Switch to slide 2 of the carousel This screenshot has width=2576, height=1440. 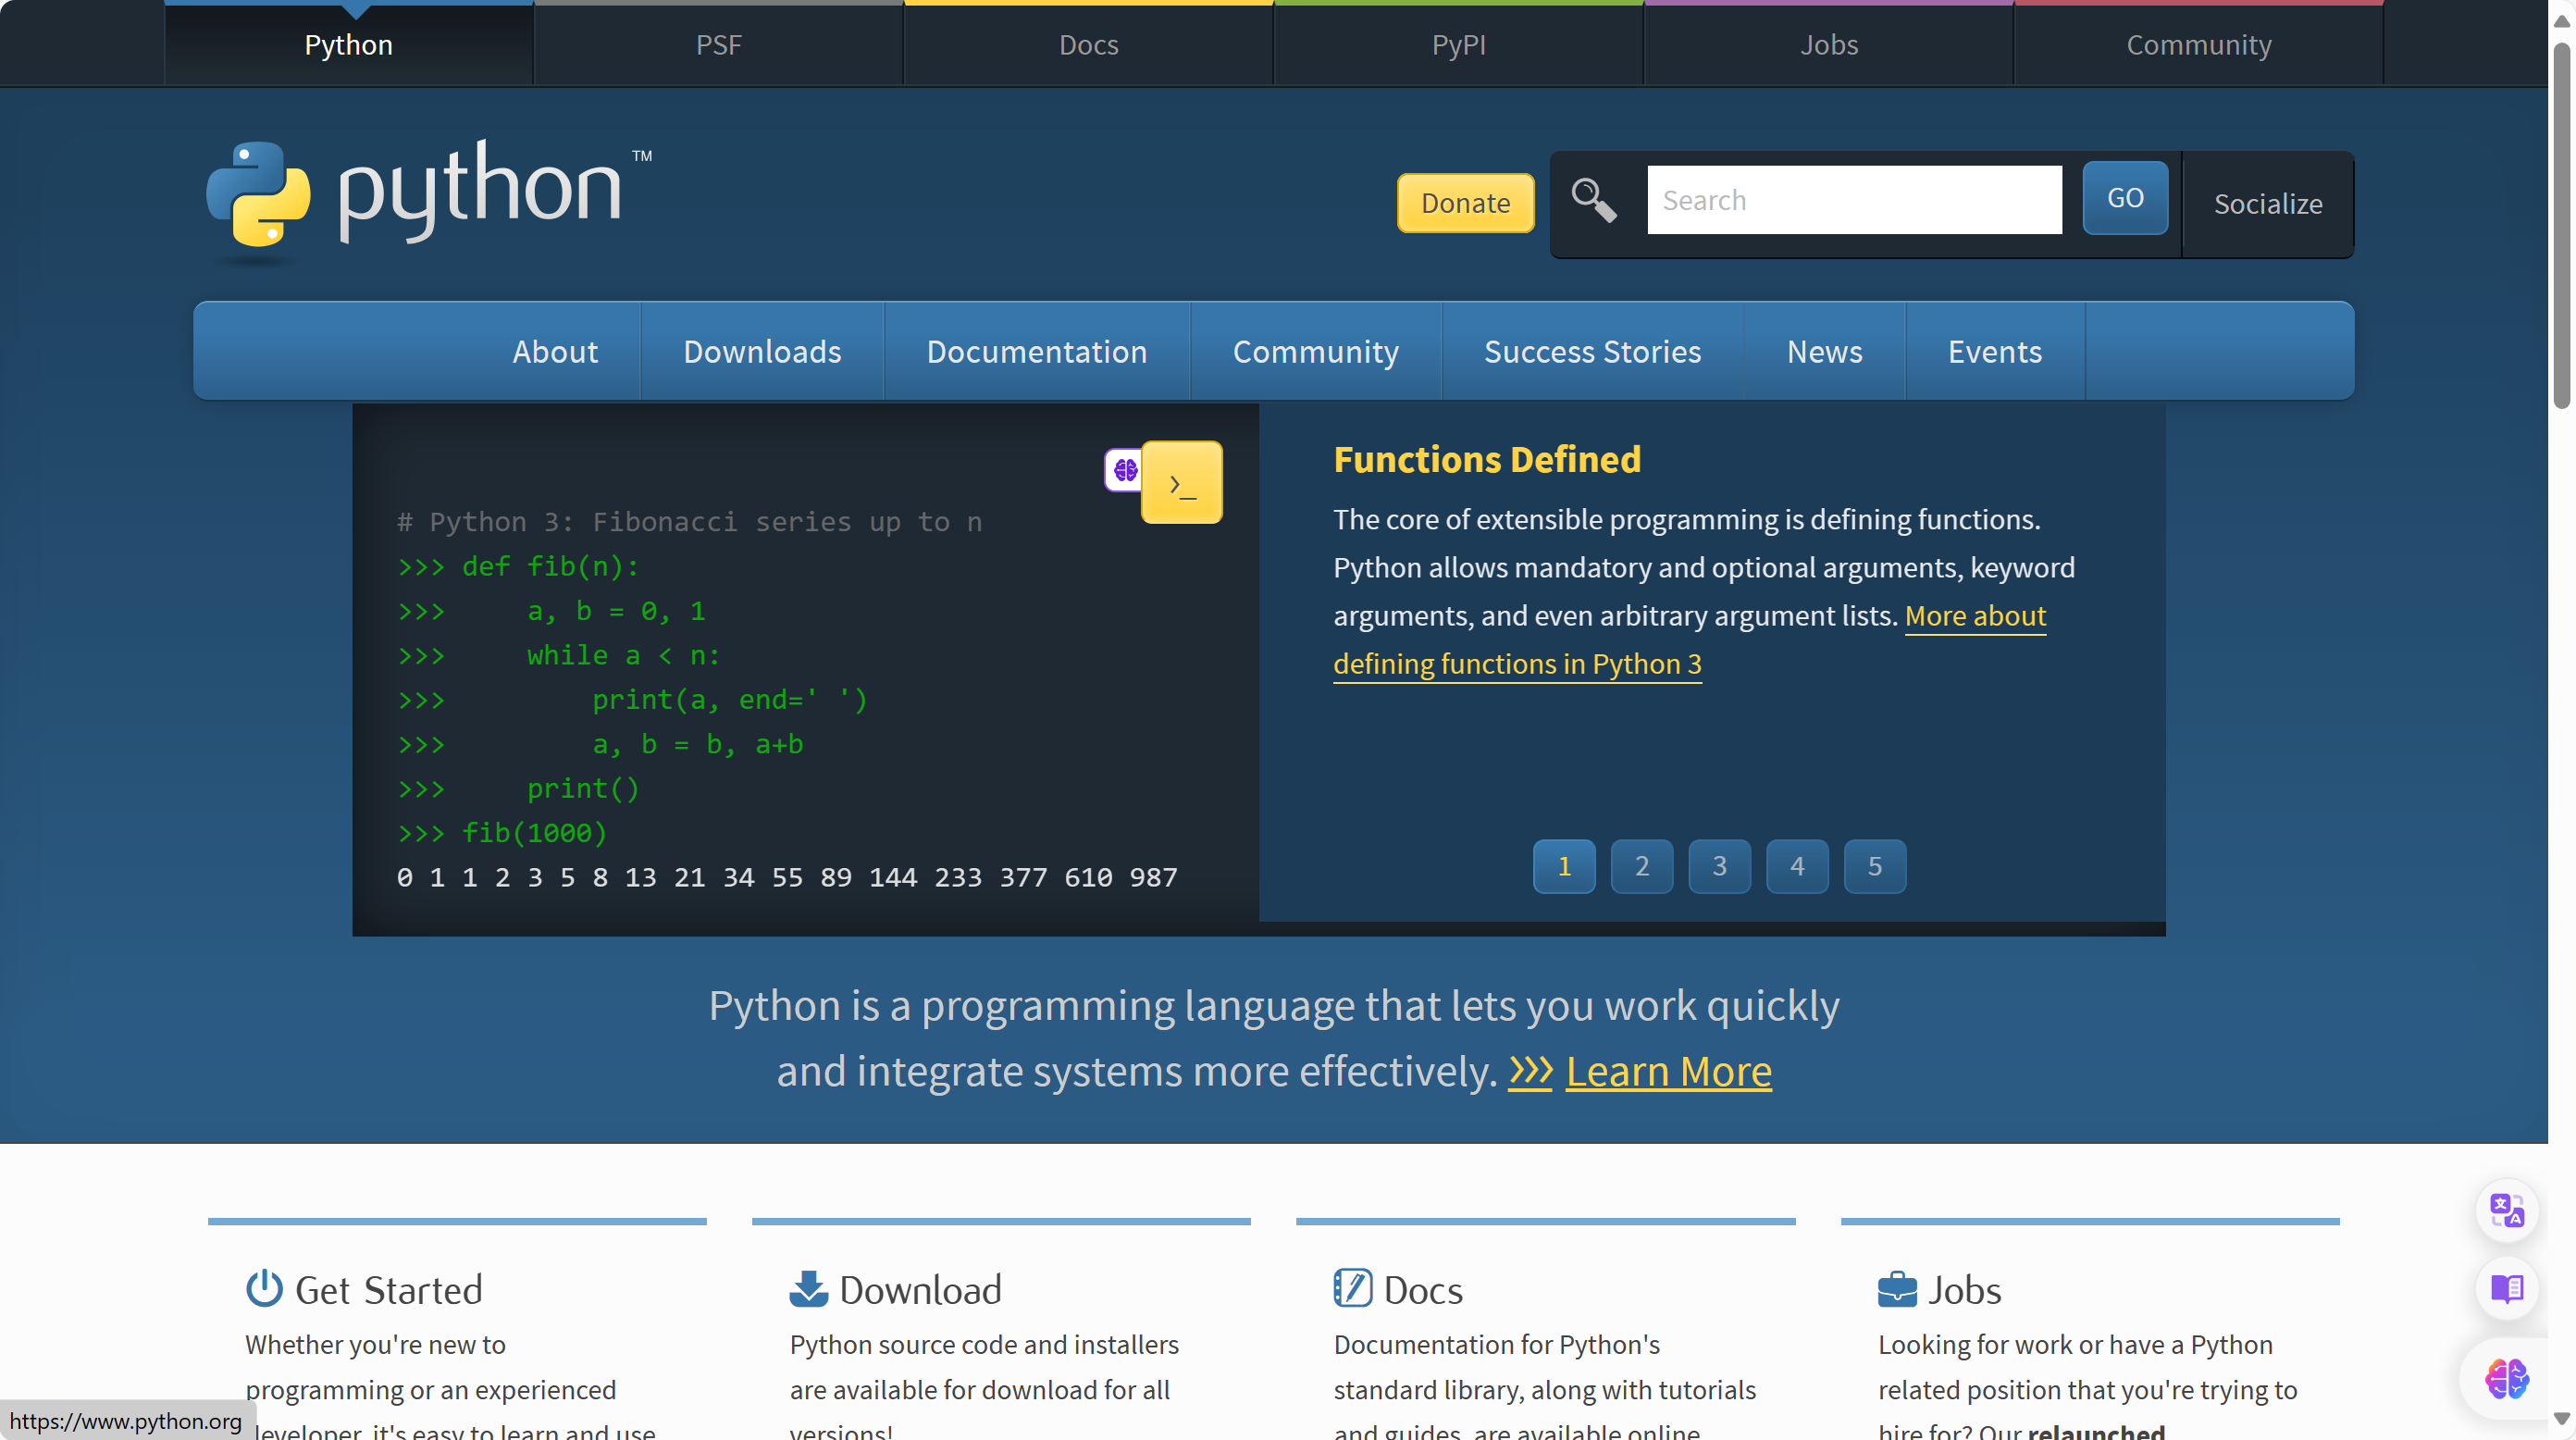point(1641,866)
